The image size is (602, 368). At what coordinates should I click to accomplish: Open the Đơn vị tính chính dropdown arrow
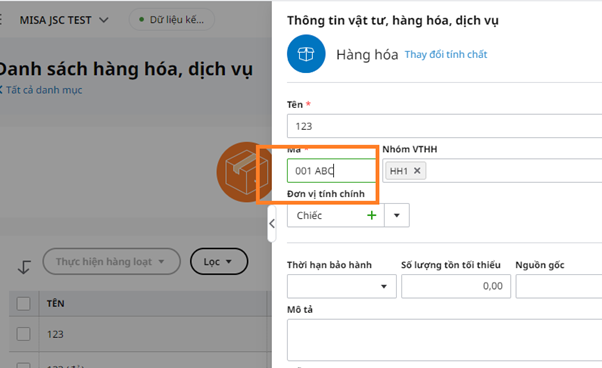tap(397, 215)
